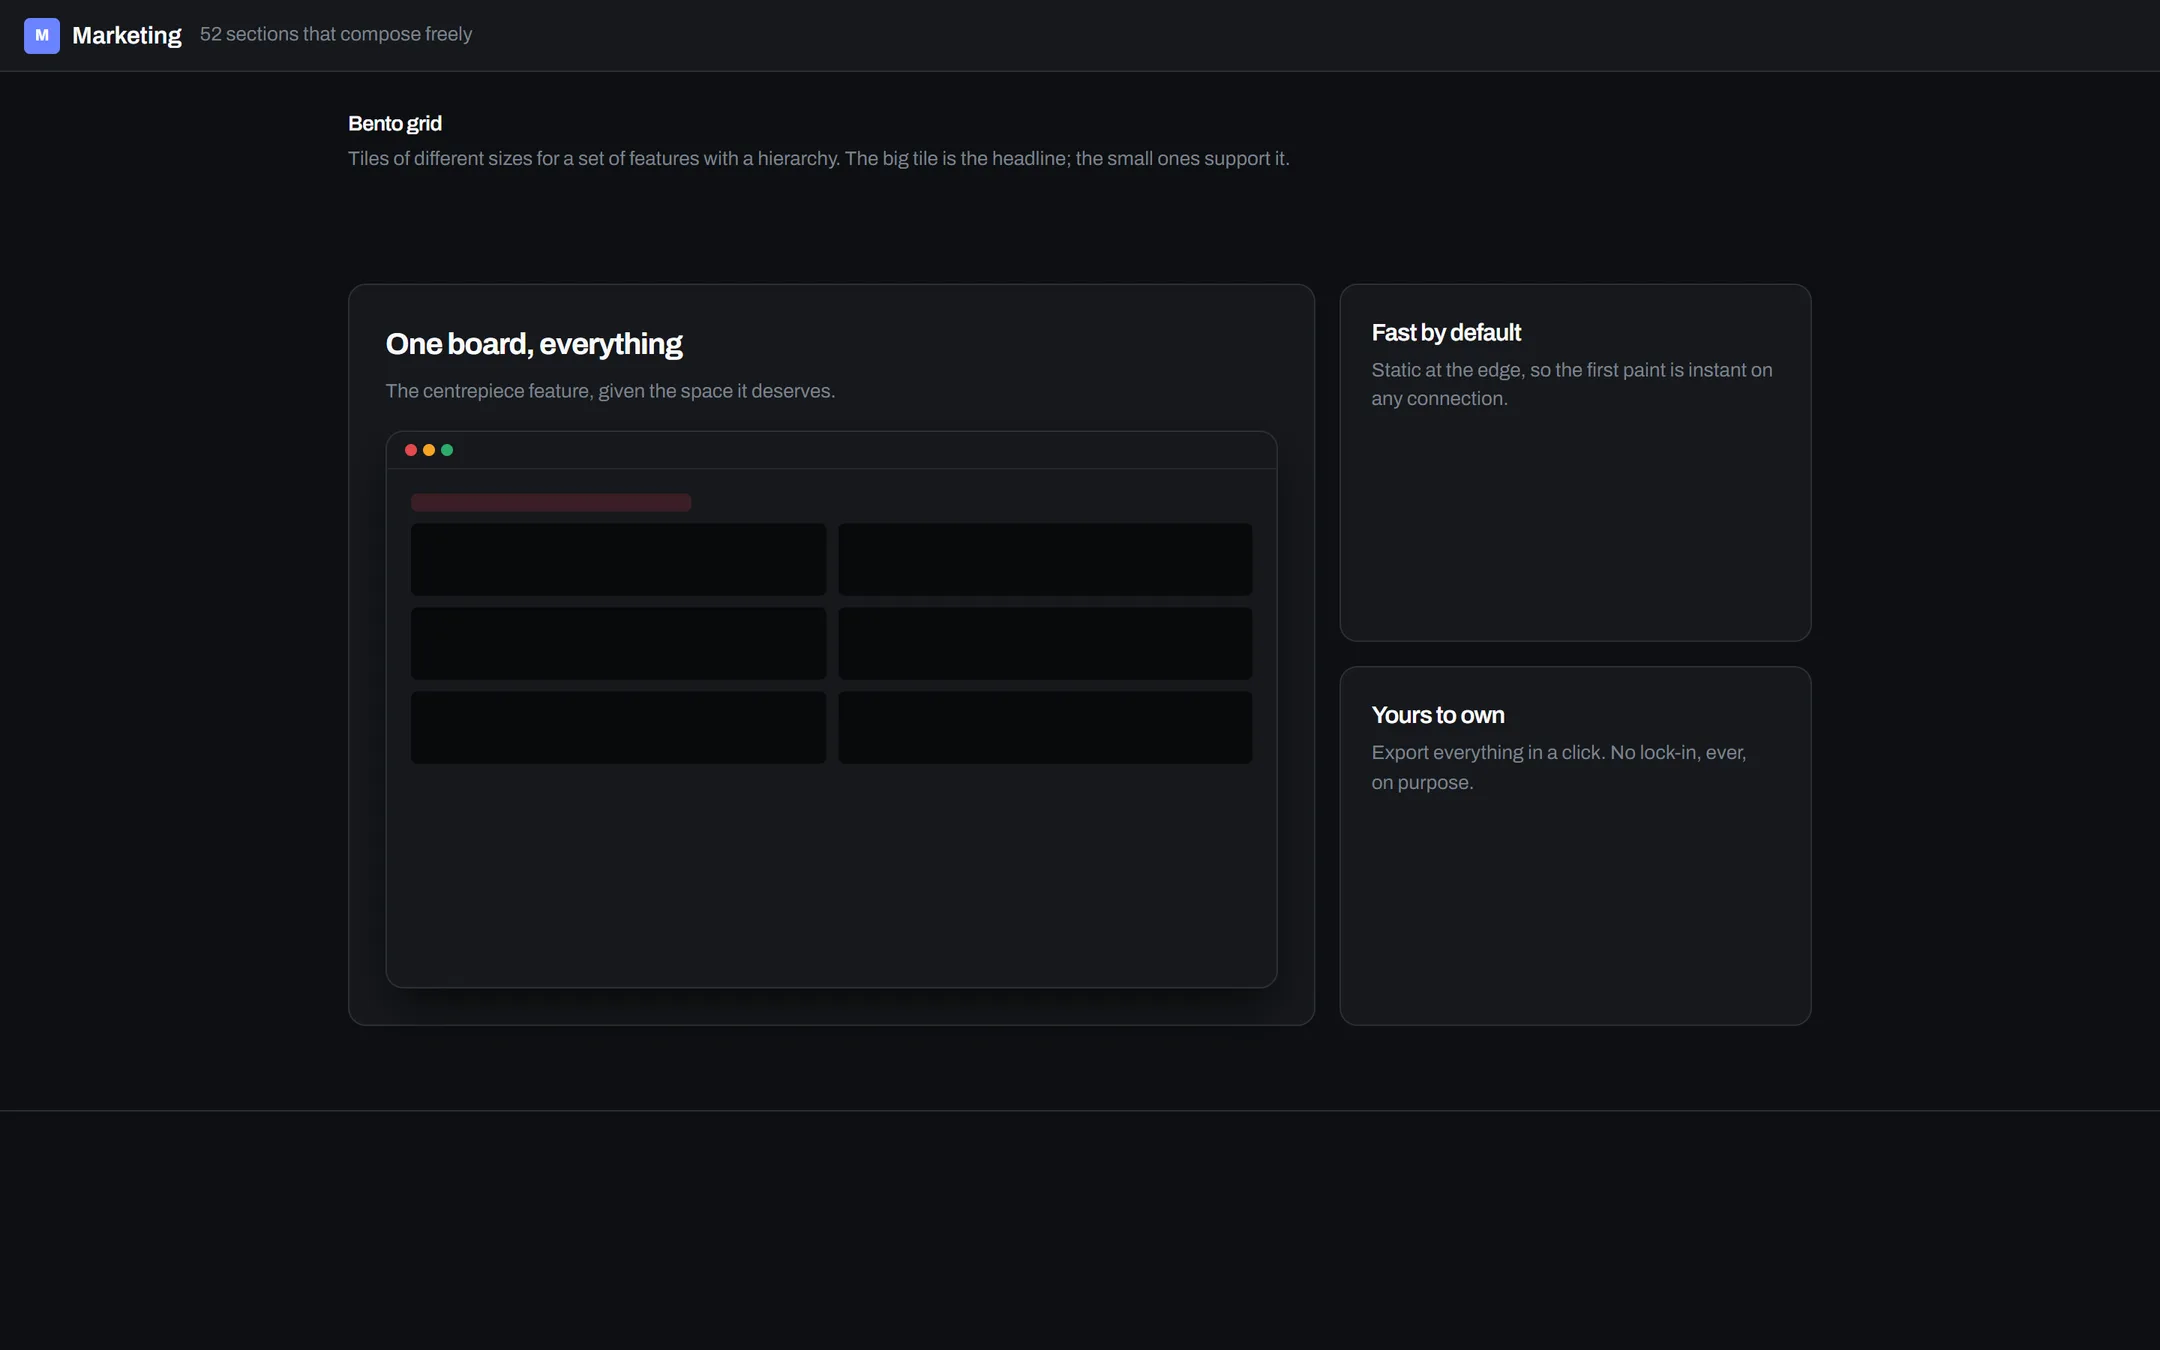Image resolution: width=2160 pixels, height=1350 pixels.
Task: Click the centrepiece feature description text
Action: point(610,391)
